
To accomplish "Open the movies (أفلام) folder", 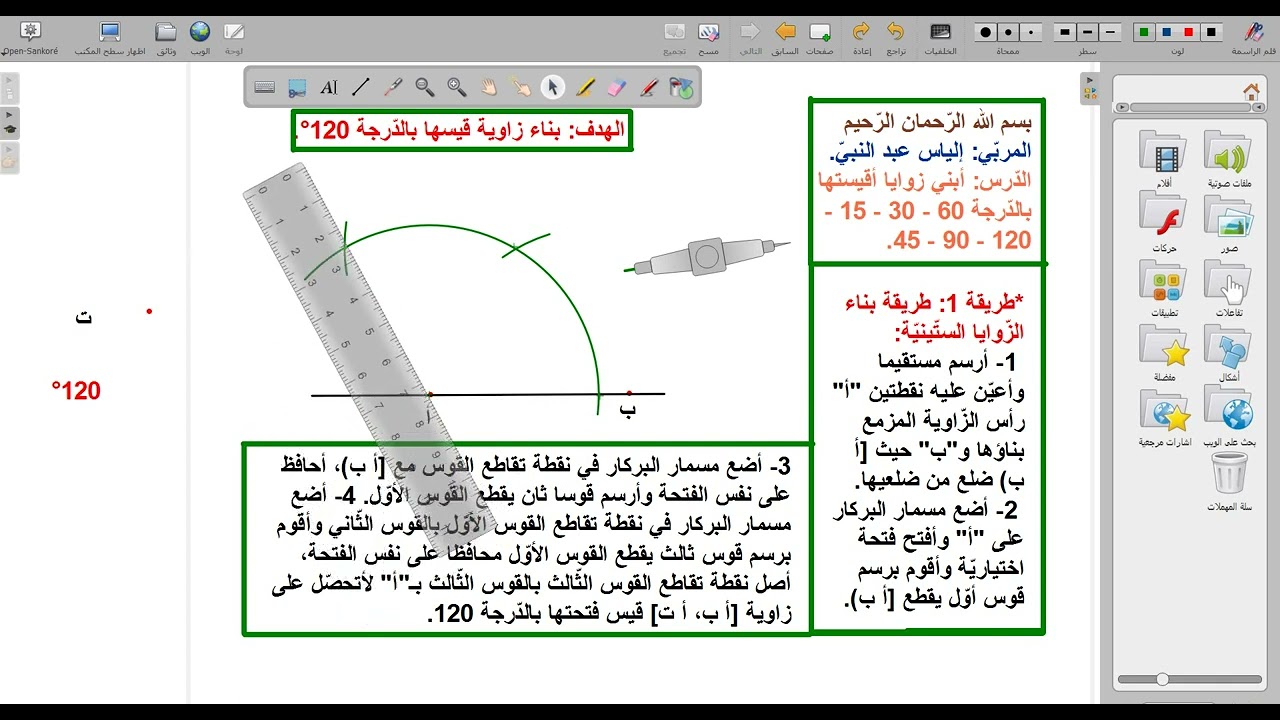I will tap(1163, 158).
